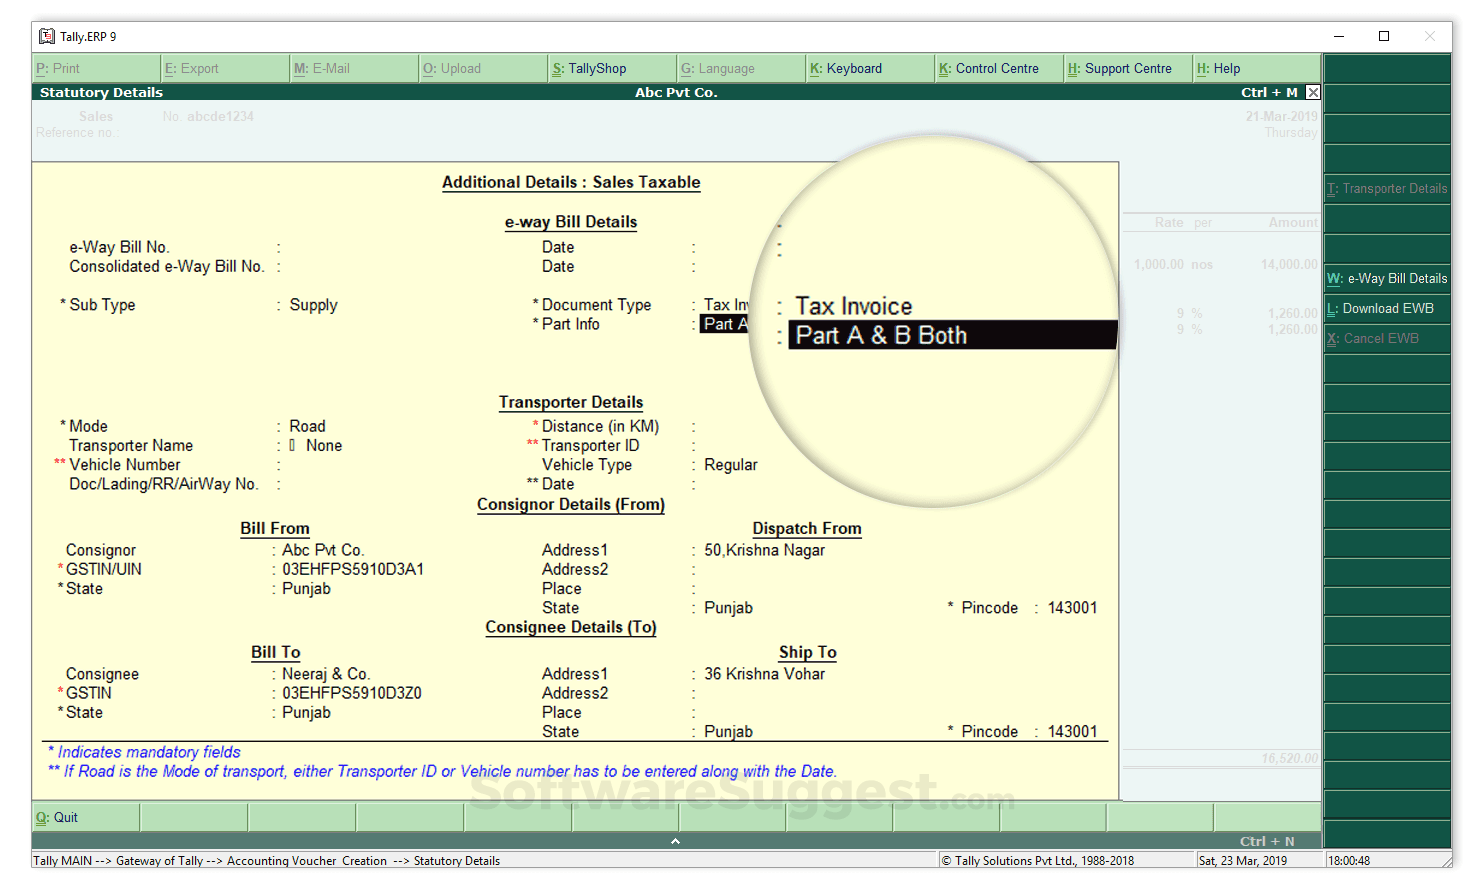Select the highlighted Part A & B Both option

tap(880, 336)
